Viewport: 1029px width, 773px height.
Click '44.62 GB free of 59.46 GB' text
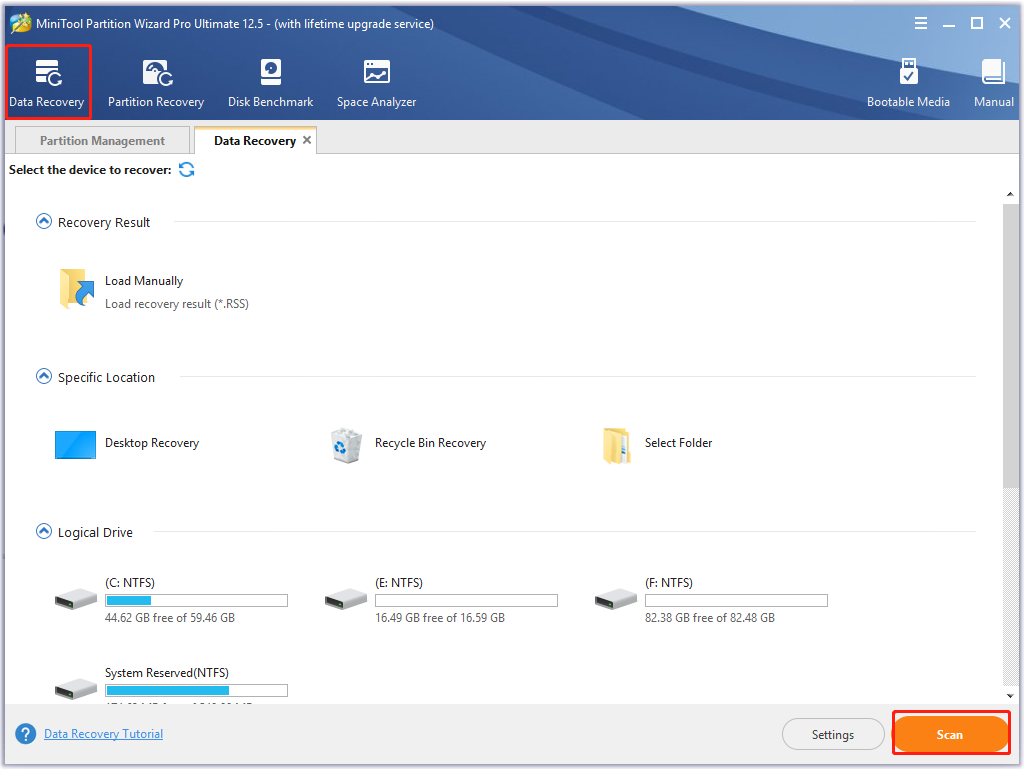170,617
